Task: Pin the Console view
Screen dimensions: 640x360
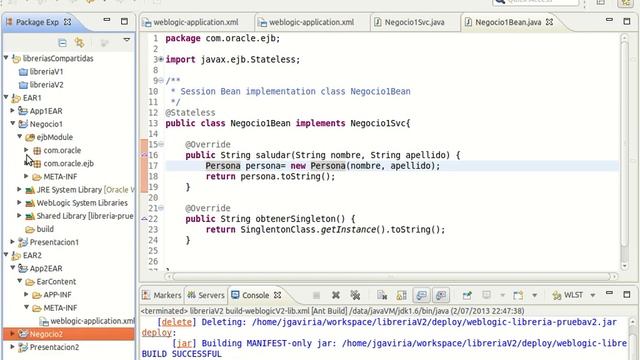Action: [467, 295]
